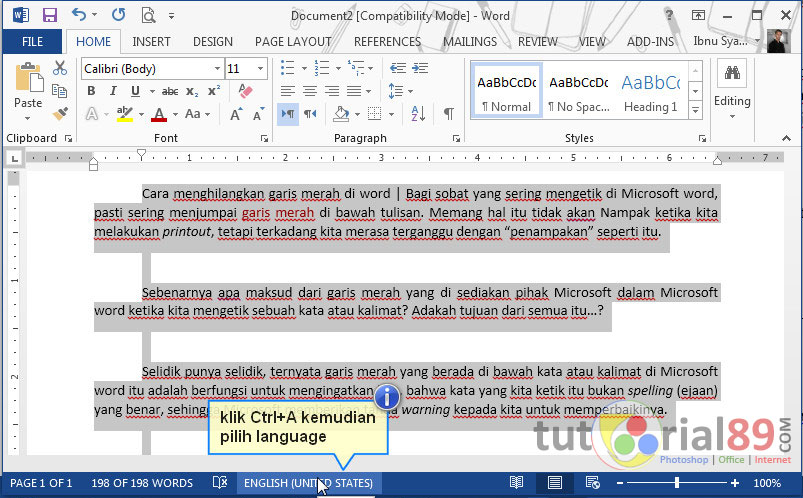Screen dimensions: 803x498
Task: Open the Numbering list dropdown arrow
Action: 338,68
